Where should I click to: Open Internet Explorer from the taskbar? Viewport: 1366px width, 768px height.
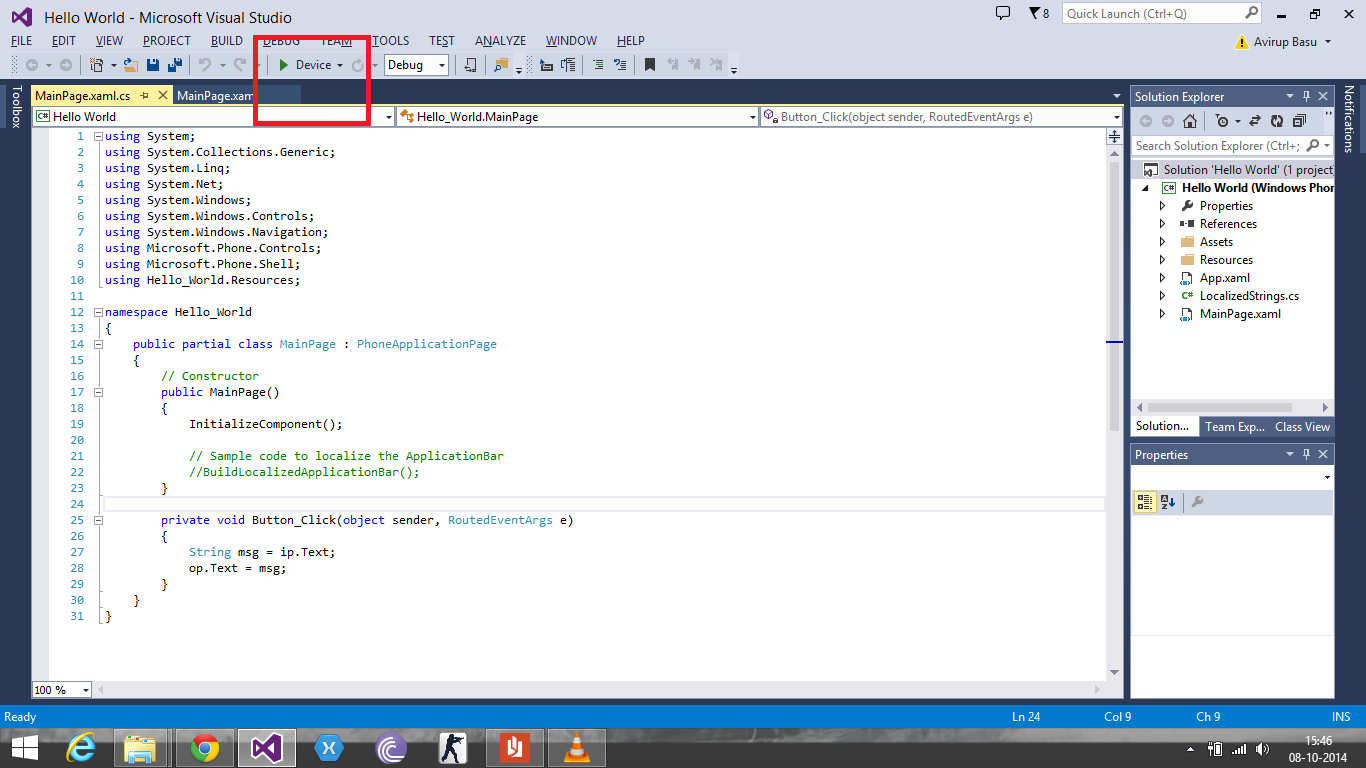(x=81, y=748)
